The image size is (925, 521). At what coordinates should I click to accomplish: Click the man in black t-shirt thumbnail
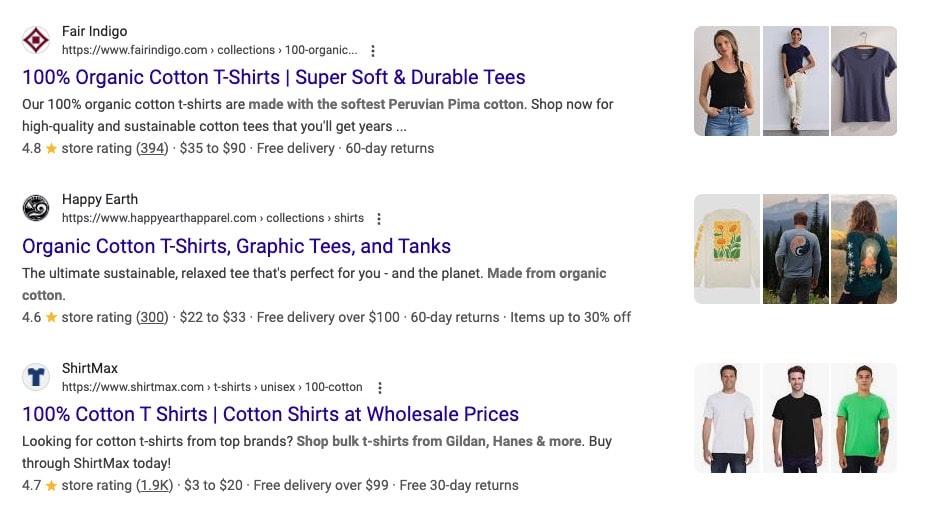[795, 418]
